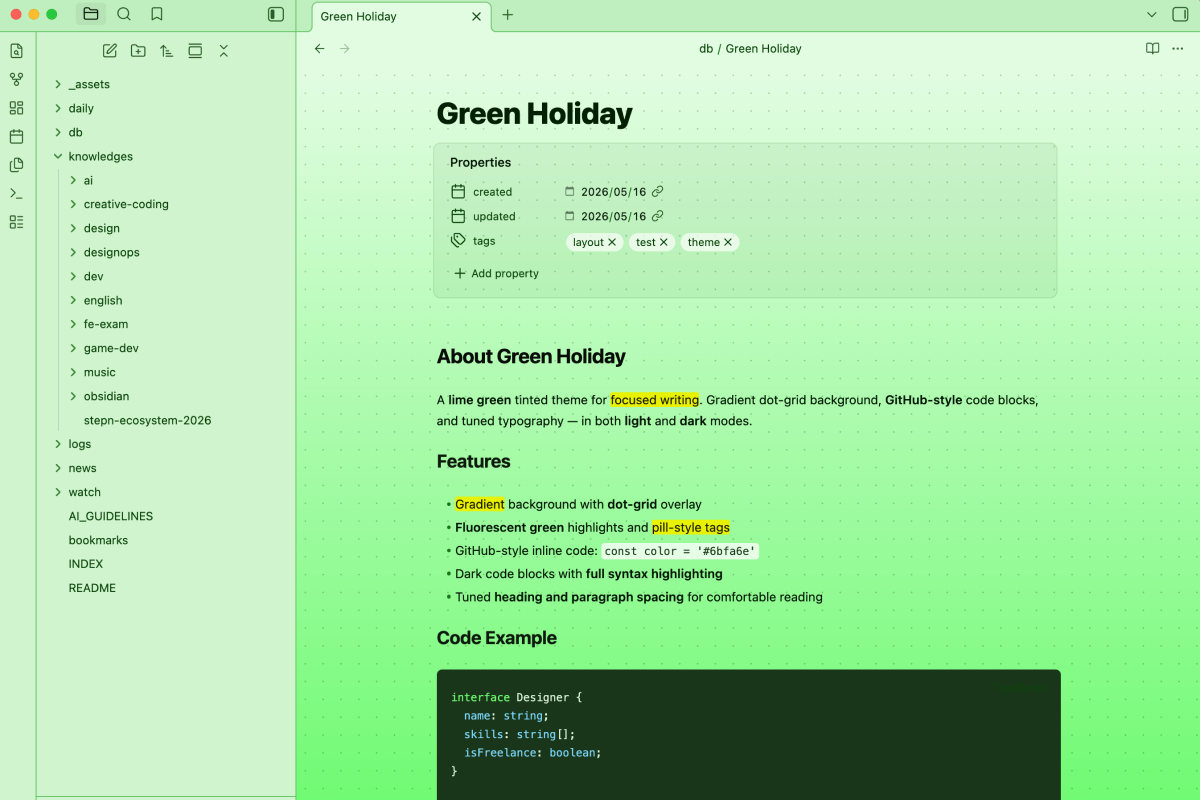Open graph view ribbon icon
1200x800 pixels.
click(x=16, y=79)
